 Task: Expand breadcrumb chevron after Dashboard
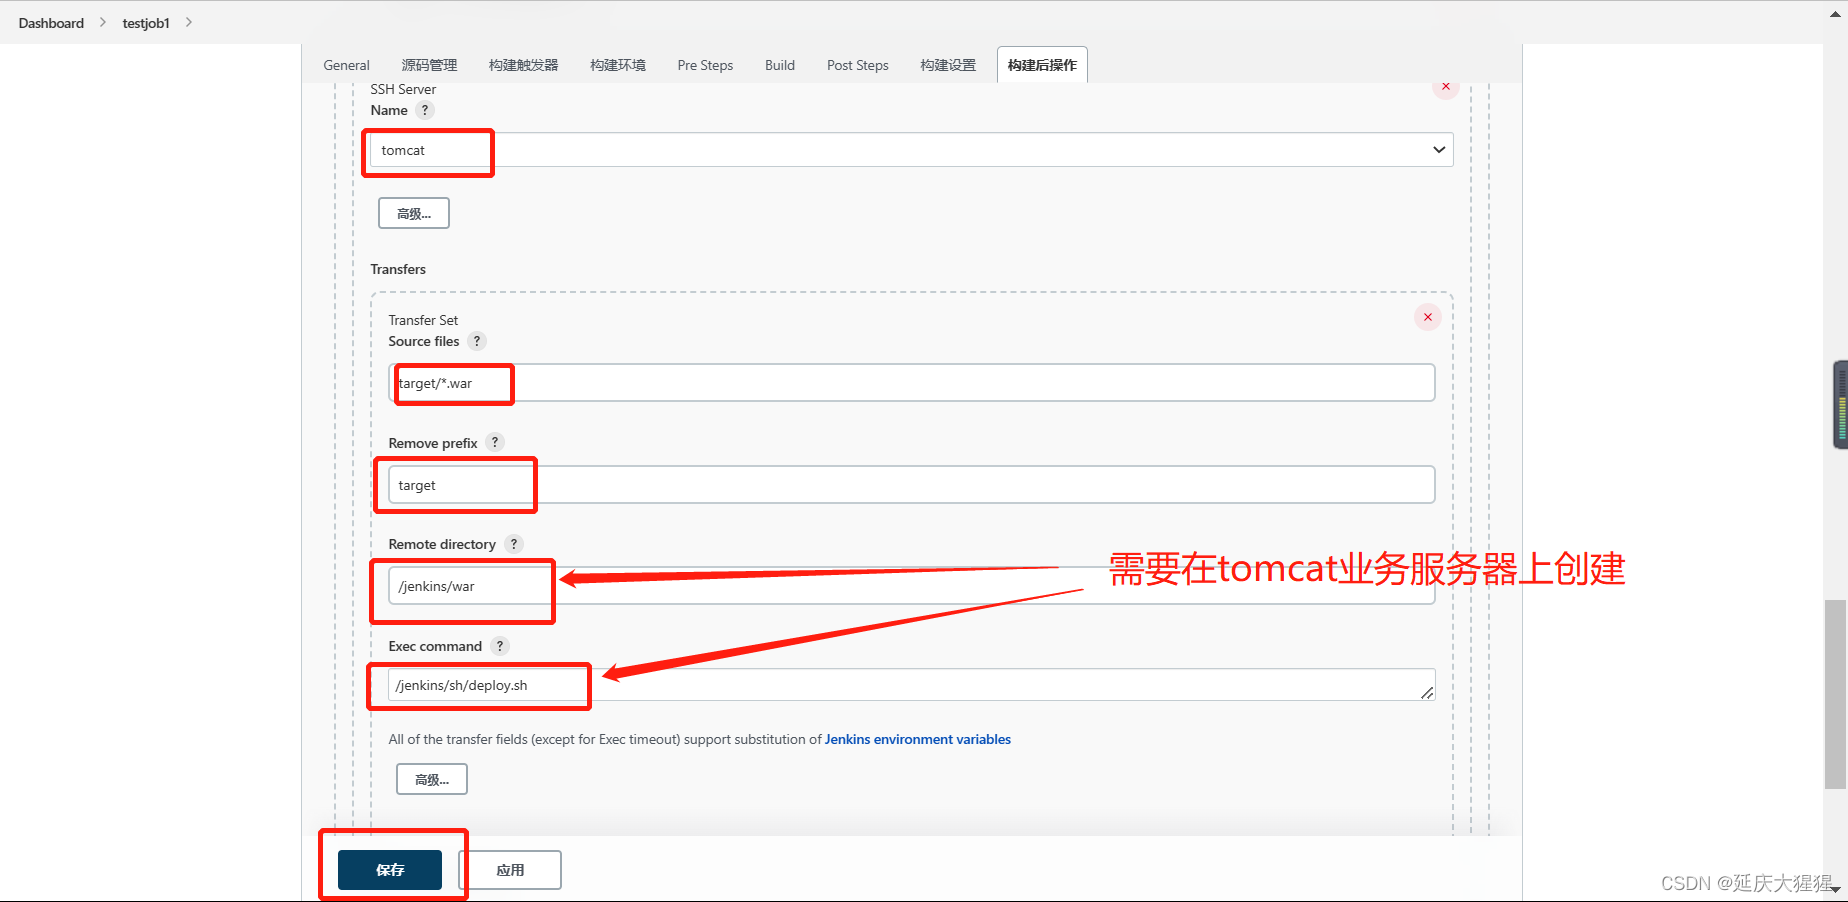click(x=103, y=22)
